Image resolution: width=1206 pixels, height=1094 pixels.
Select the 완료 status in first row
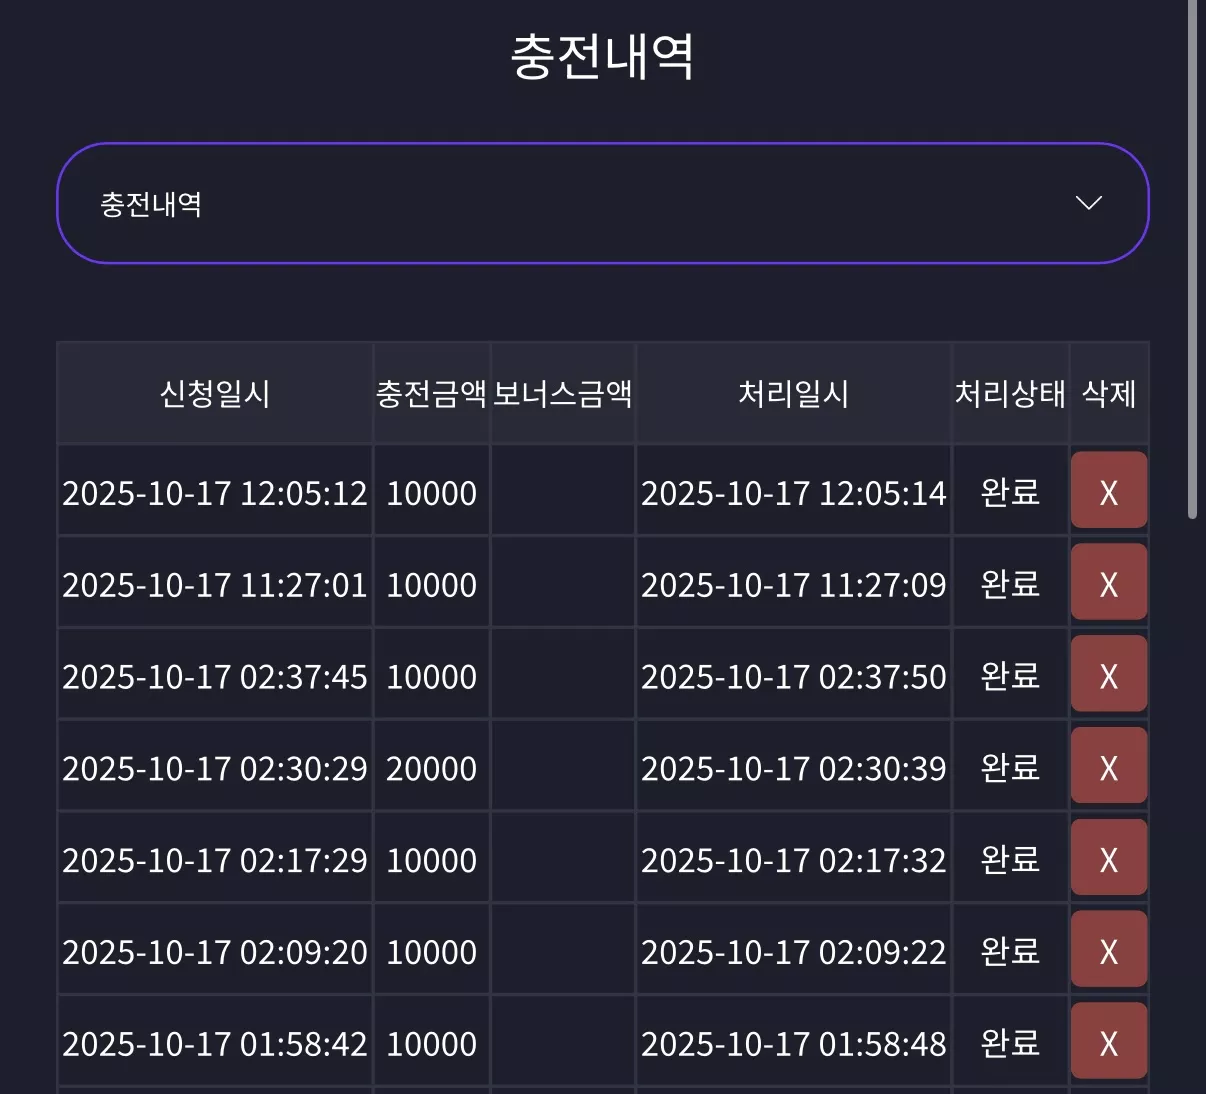(1010, 491)
